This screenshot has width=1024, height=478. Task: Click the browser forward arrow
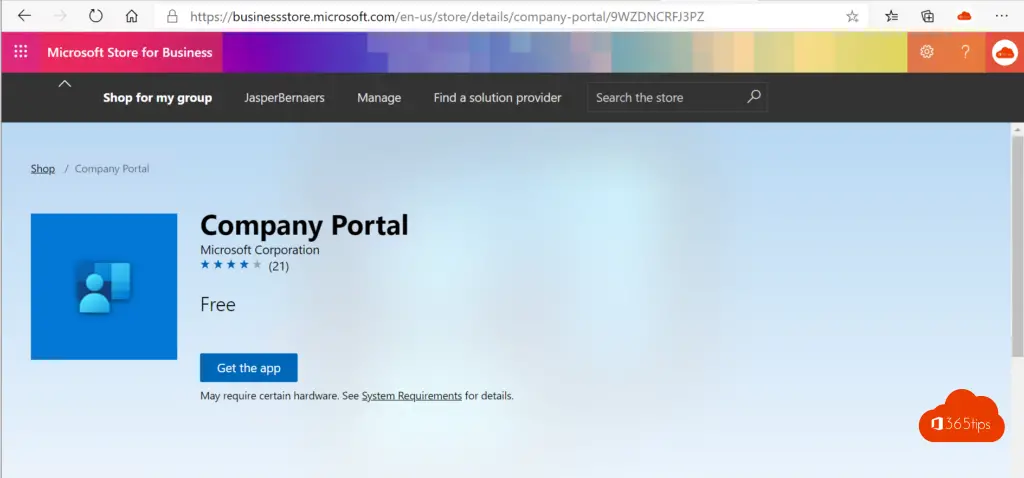[x=60, y=16]
